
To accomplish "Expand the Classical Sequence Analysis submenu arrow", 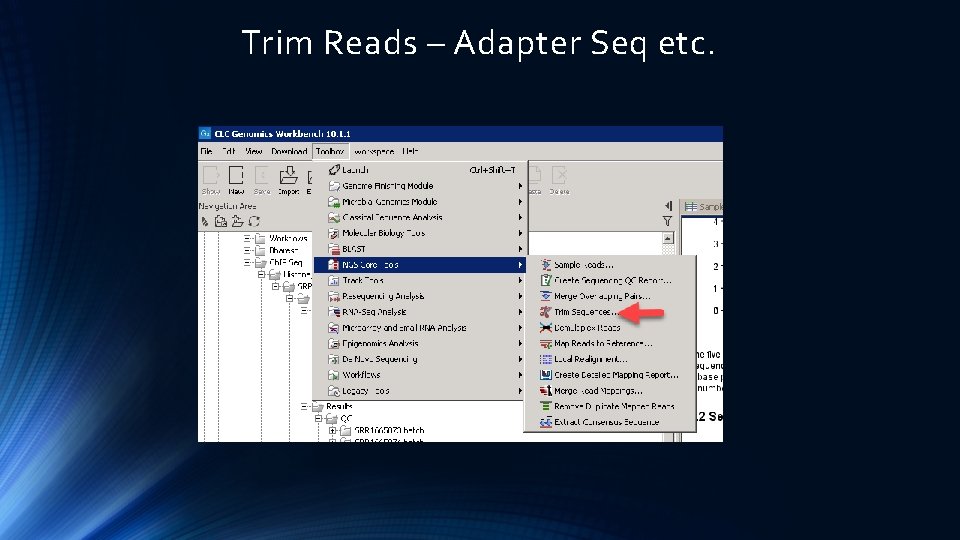I will tap(520, 217).
